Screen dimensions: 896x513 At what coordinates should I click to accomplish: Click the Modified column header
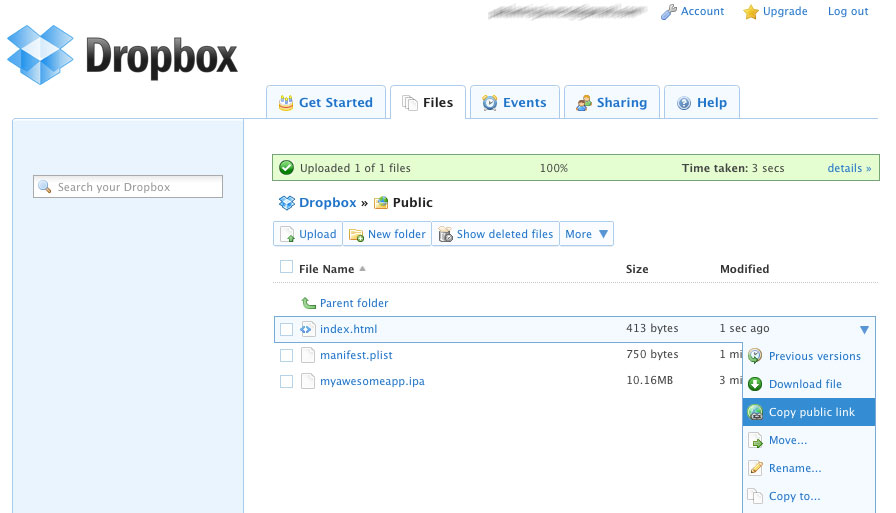744,269
